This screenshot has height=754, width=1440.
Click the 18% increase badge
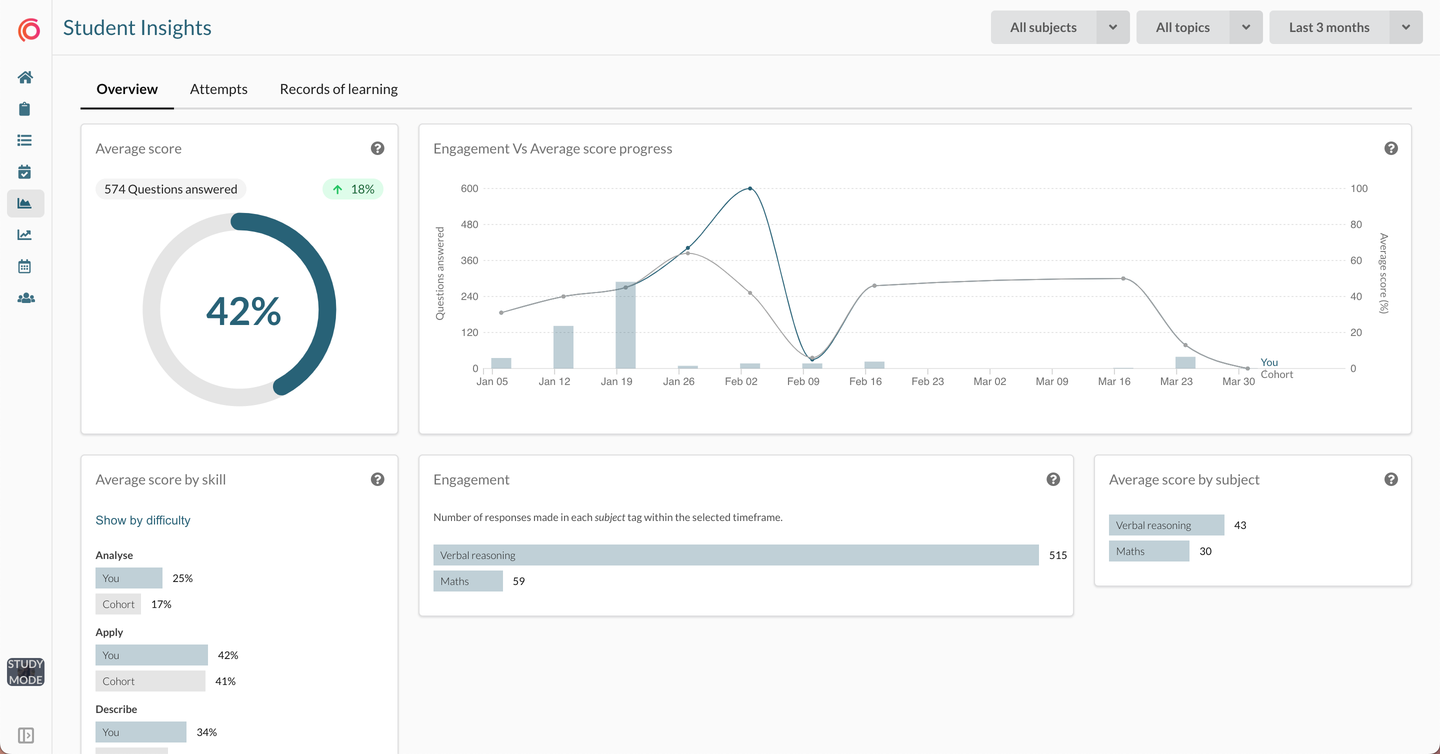click(x=353, y=189)
